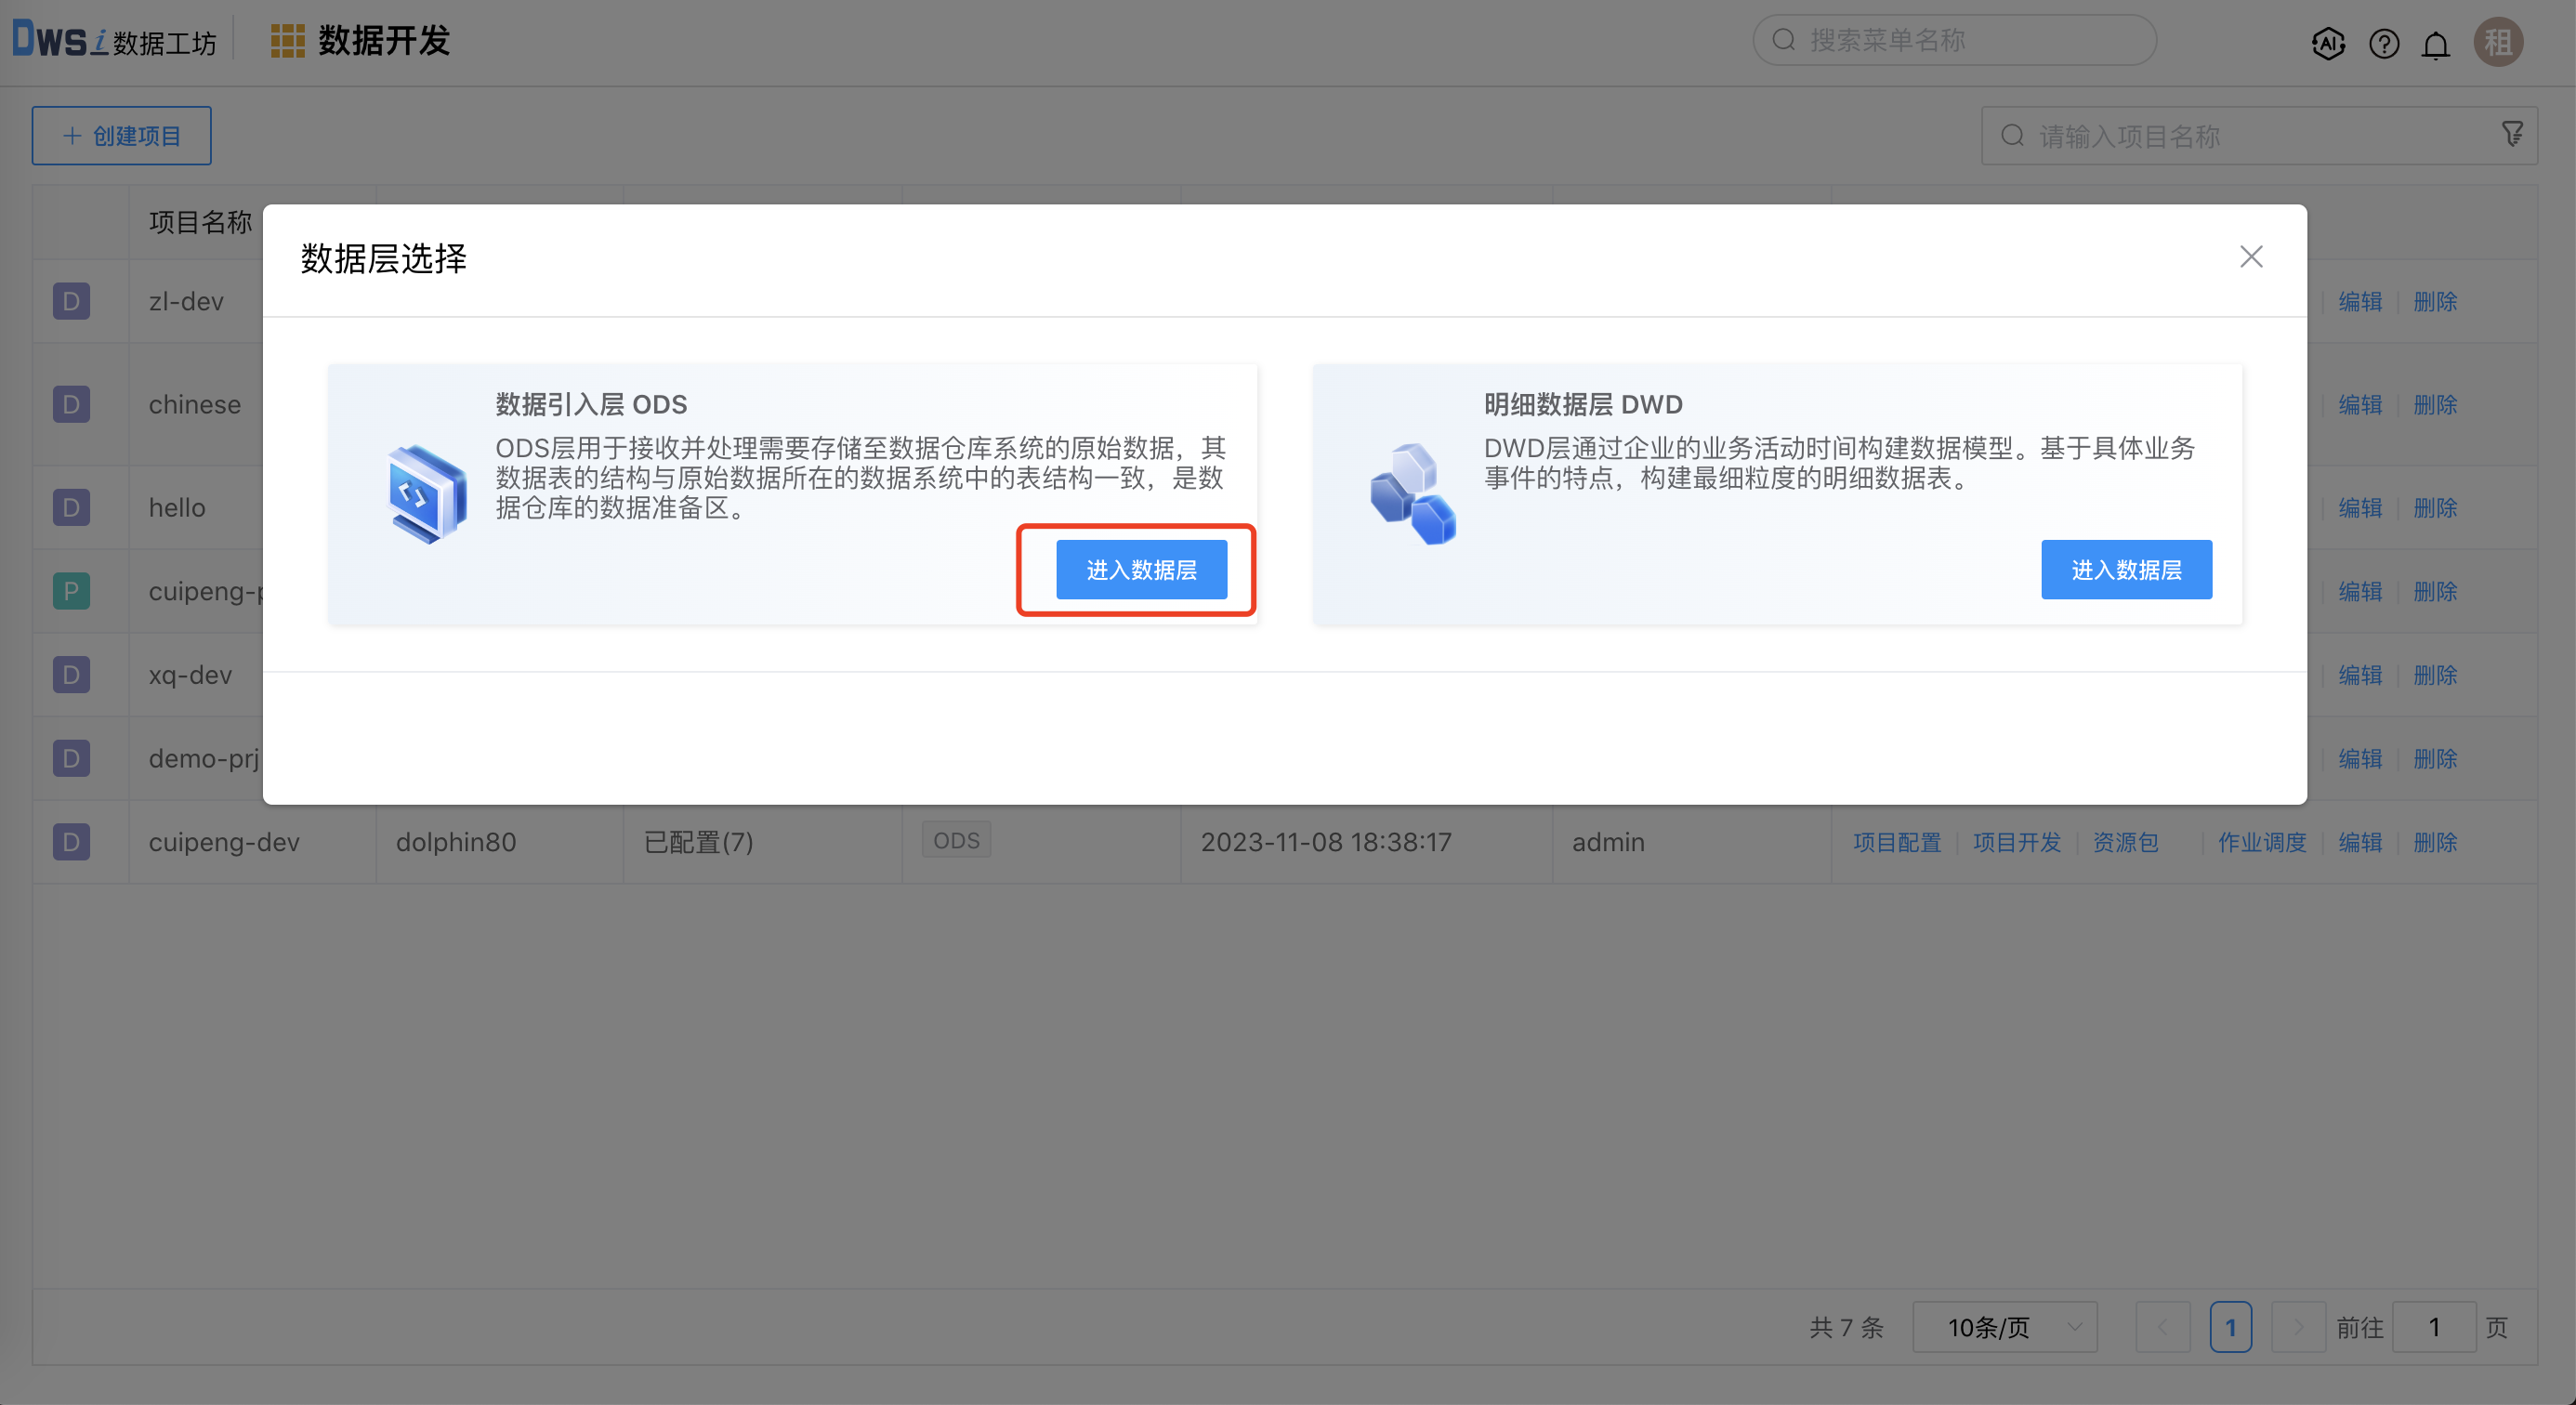Click 创建项目 create project button
The width and height of the screenshot is (2576, 1405).
tap(121, 135)
